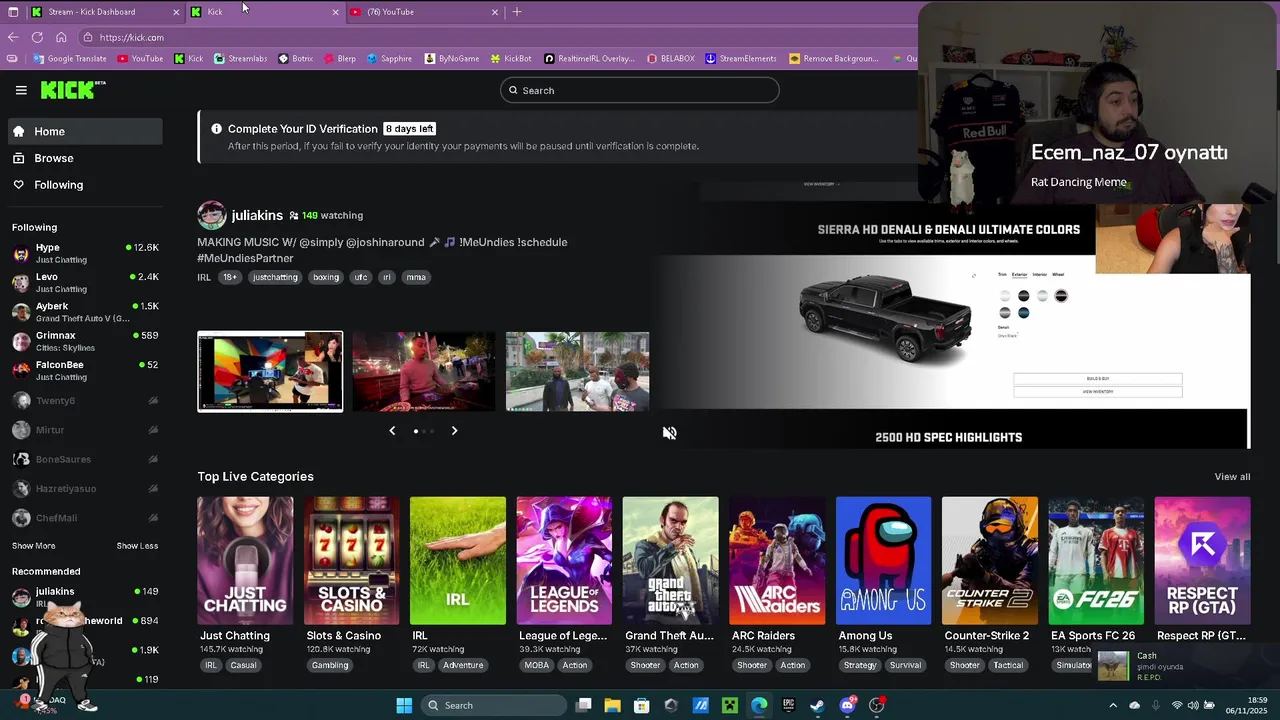Click the Strategy tag under Among Us

(860, 665)
